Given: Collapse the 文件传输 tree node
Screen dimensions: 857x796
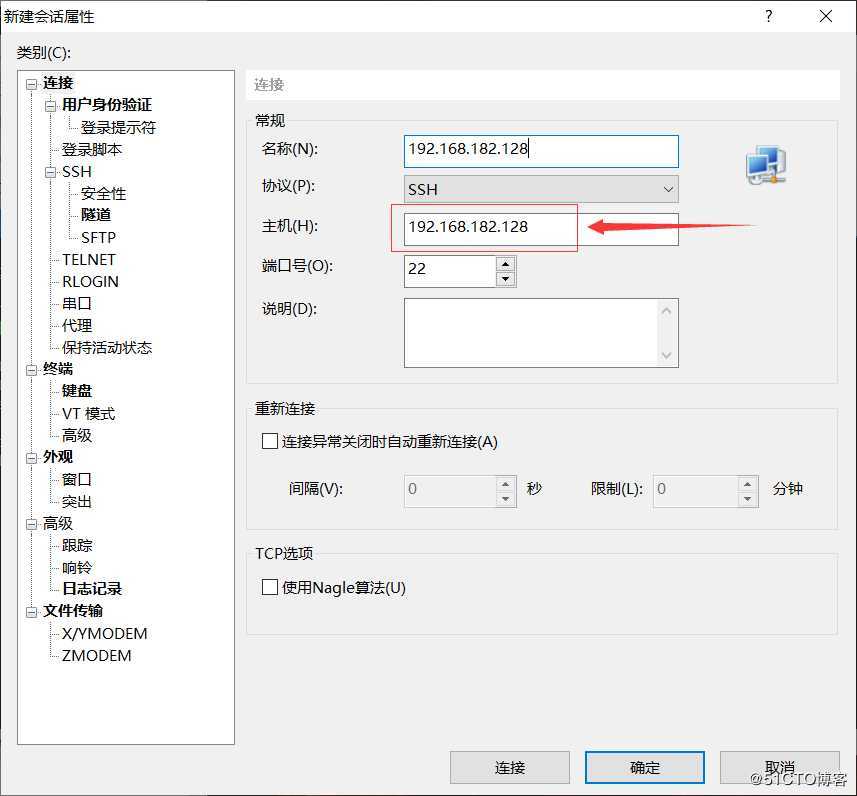Looking at the screenshot, I should coord(32,612).
